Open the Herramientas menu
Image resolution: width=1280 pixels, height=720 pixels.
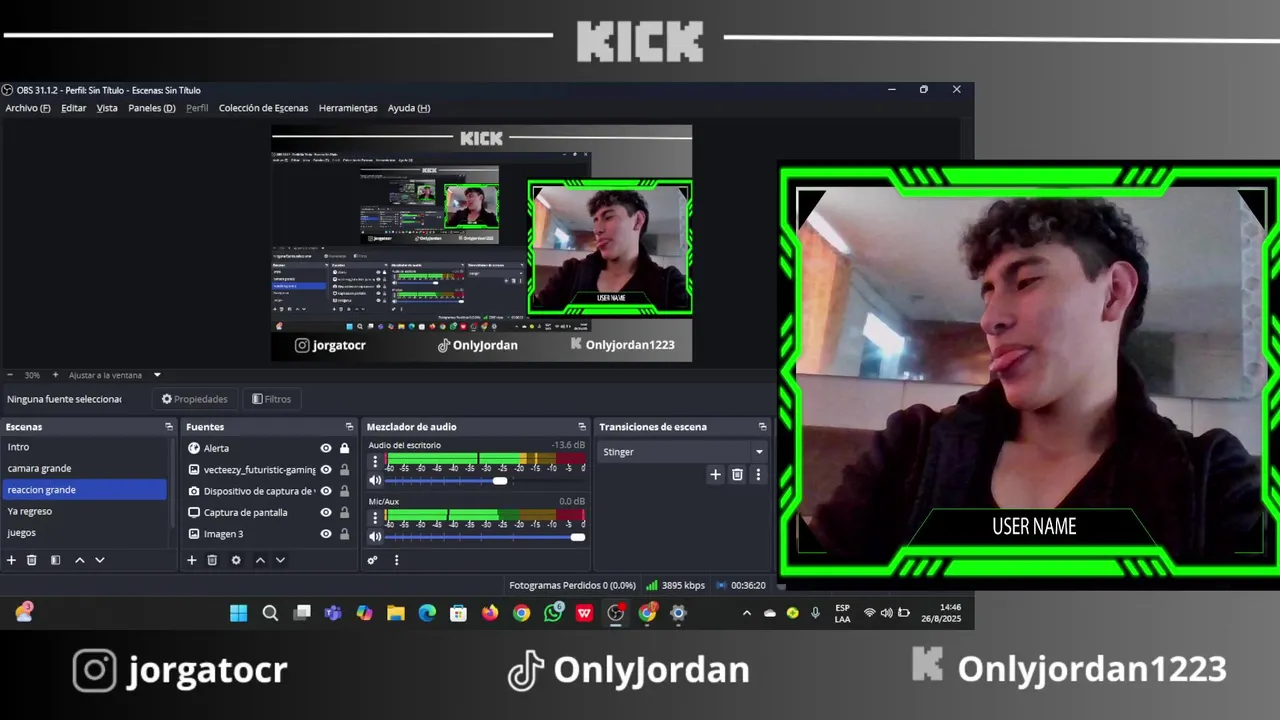coord(348,108)
